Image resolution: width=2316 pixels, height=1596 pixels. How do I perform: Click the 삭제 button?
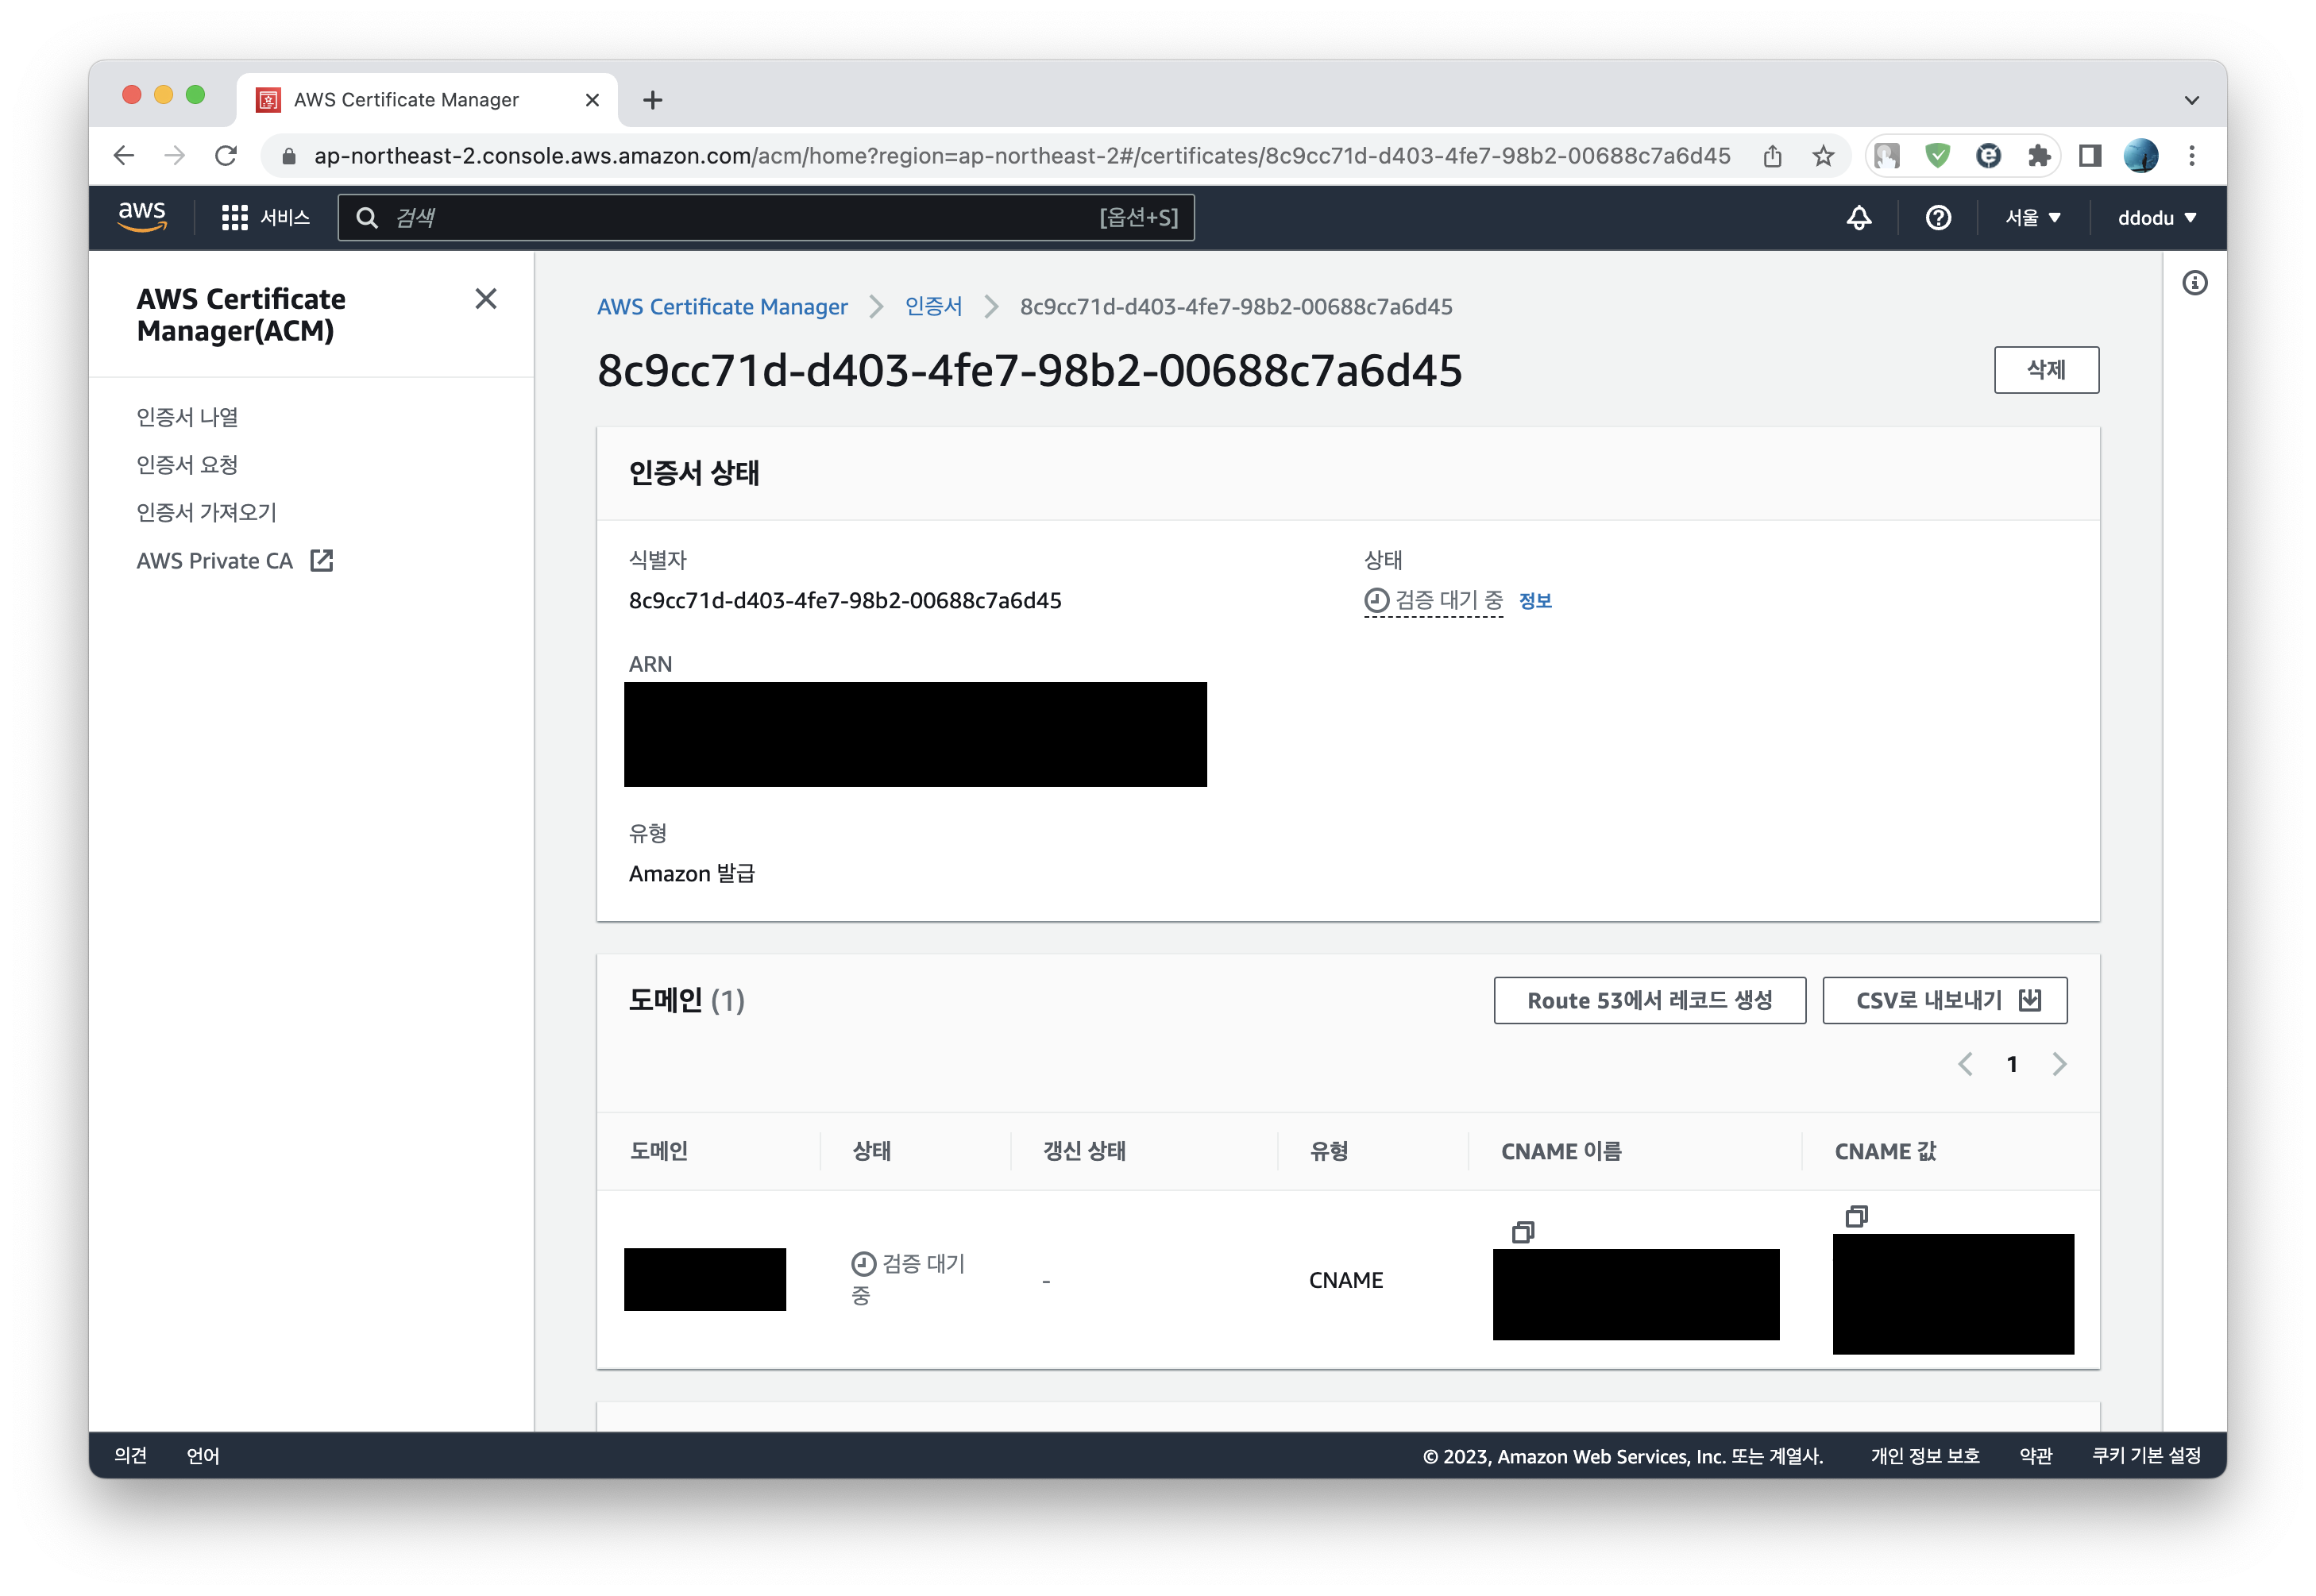2045,370
